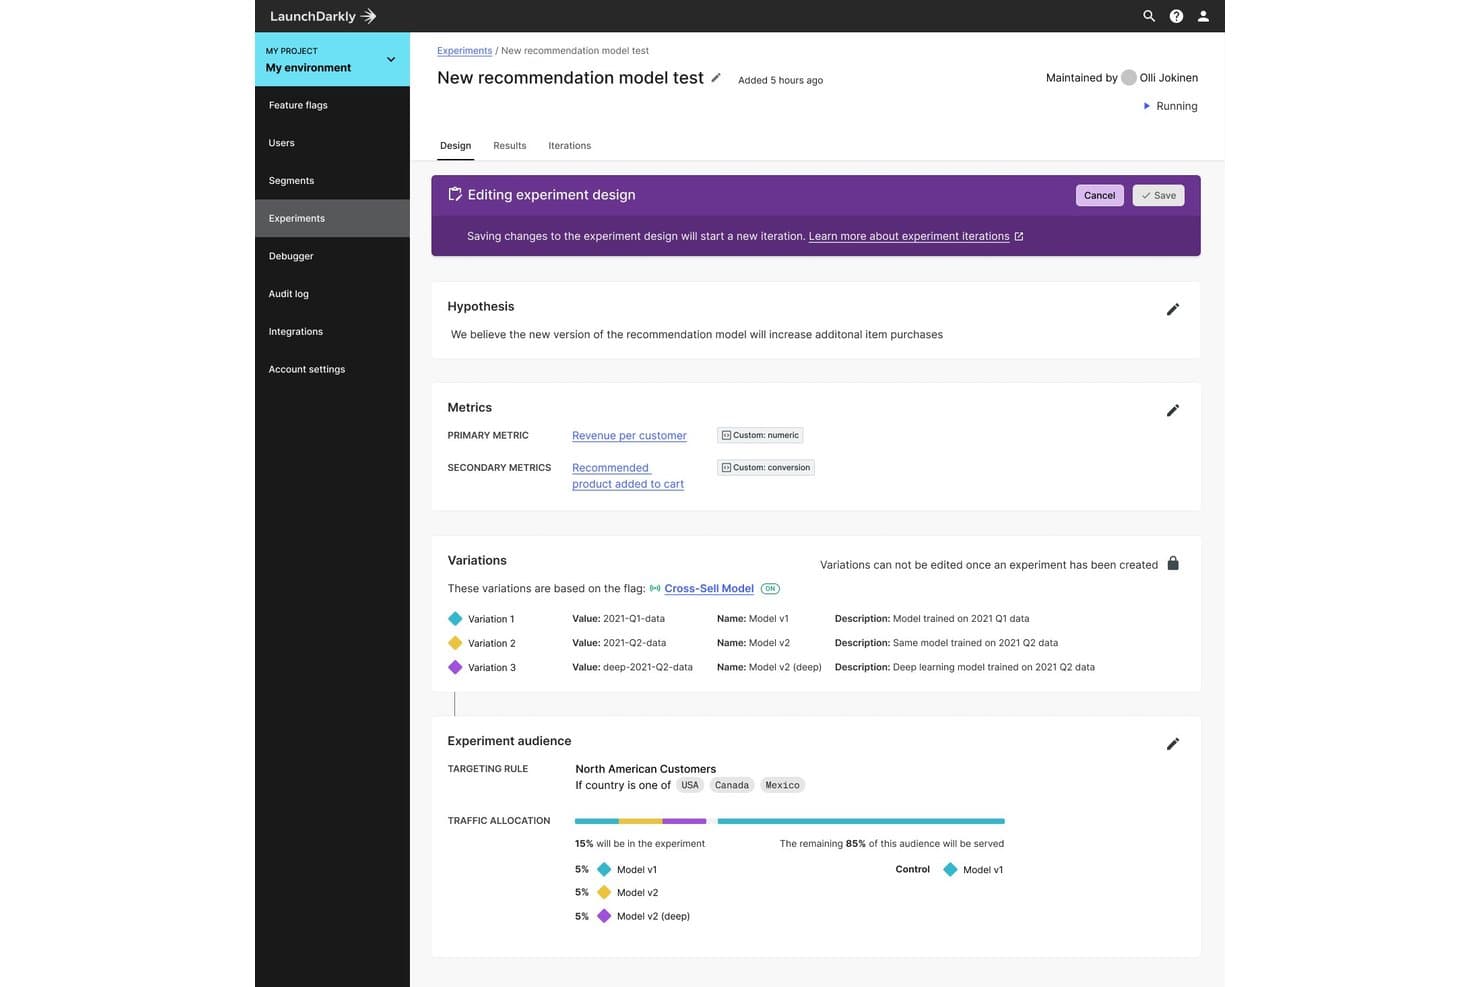Open Debugger in sidebar
Image resolution: width=1480 pixels, height=987 pixels.
(332, 256)
